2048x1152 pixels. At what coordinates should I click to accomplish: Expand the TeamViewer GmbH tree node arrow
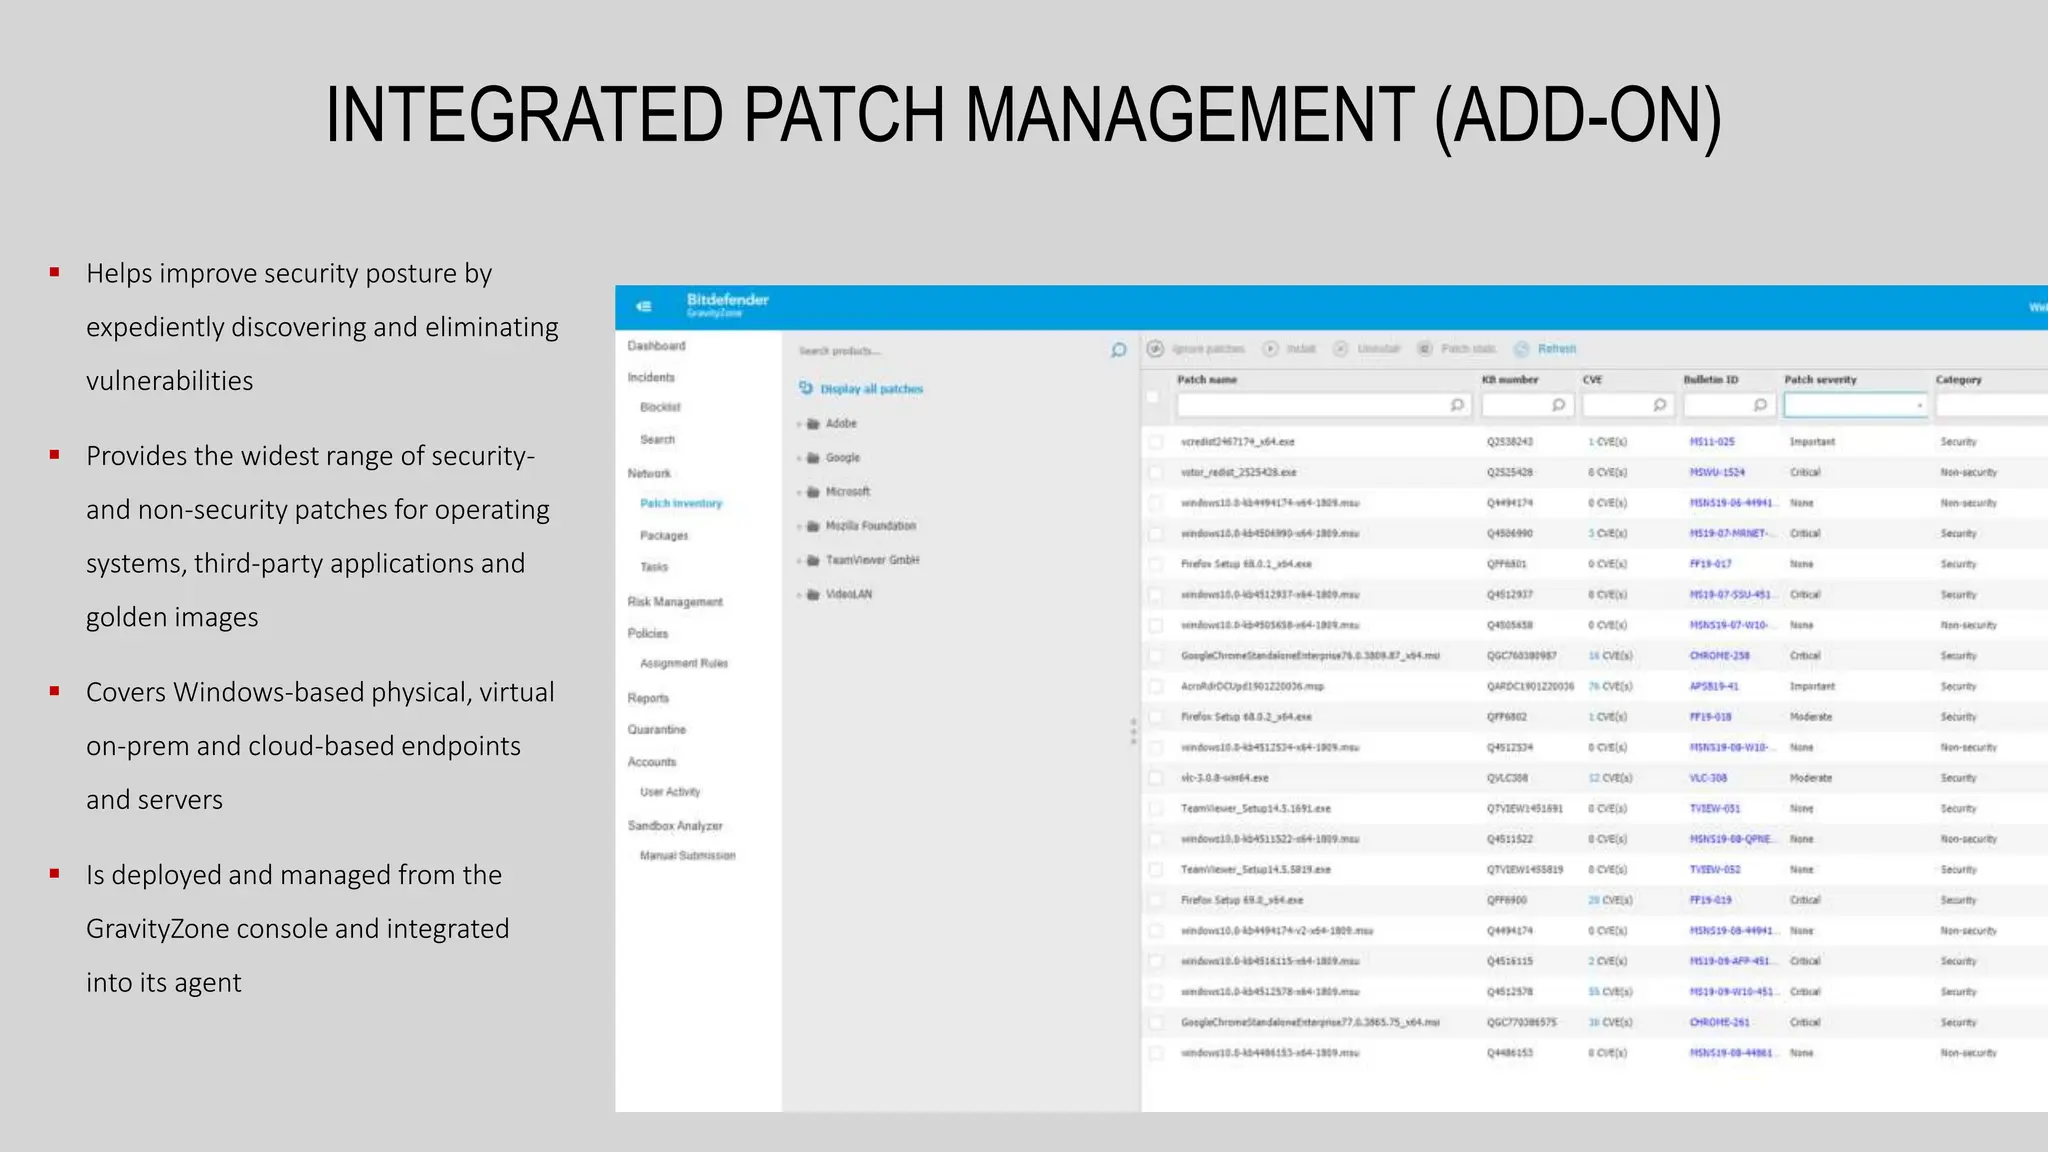[799, 562]
